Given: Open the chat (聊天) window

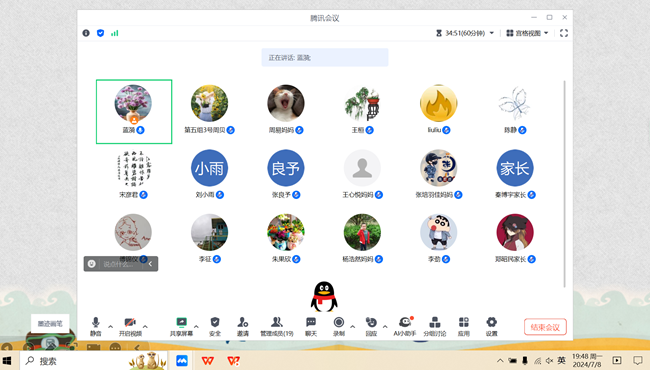Looking at the screenshot, I should coord(311,326).
